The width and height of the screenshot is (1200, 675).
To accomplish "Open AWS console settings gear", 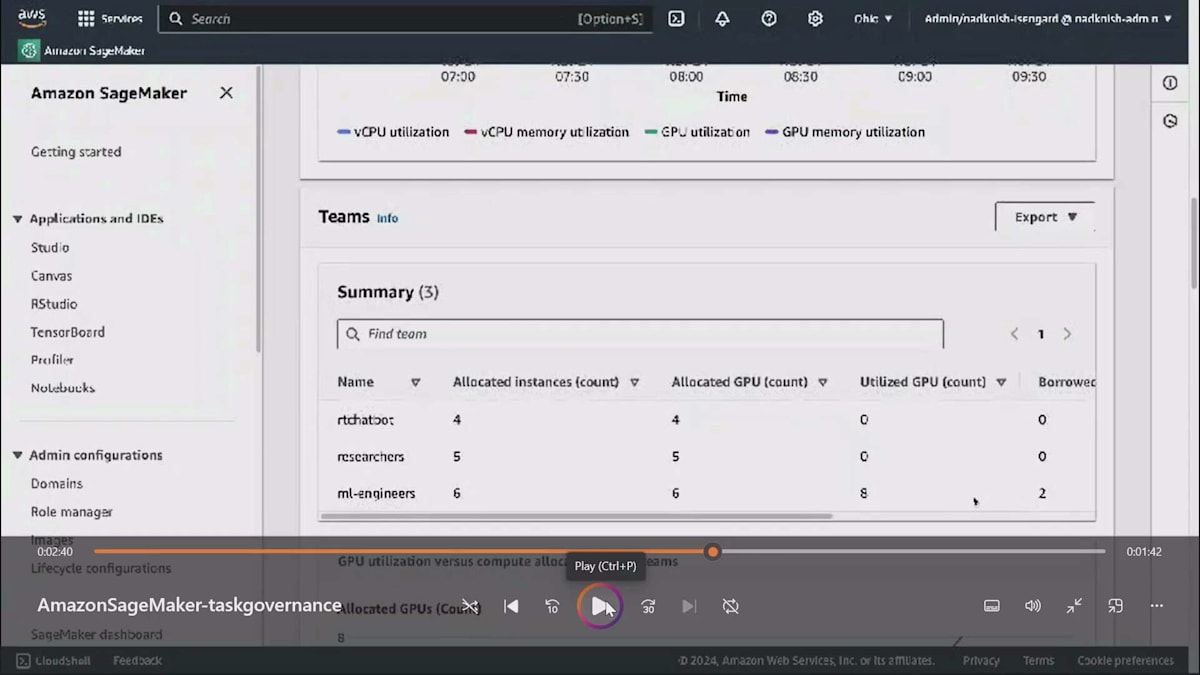I will click(x=815, y=19).
